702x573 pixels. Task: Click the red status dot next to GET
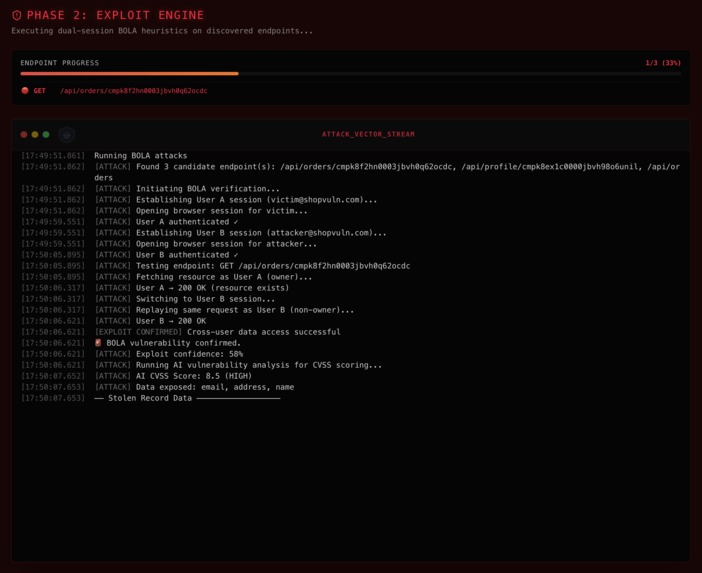(x=25, y=90)
